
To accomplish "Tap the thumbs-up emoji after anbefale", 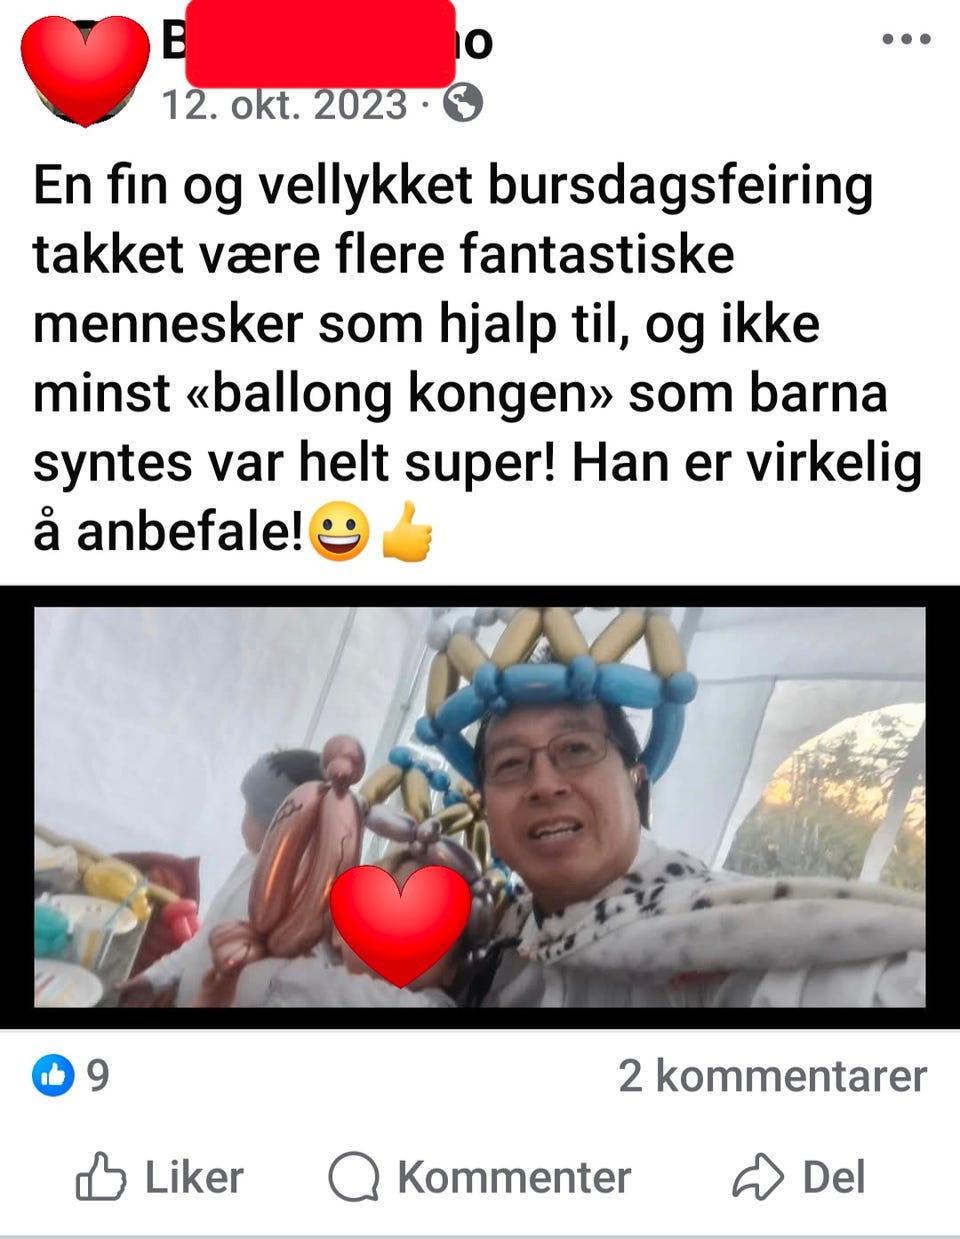I will 407,531.
